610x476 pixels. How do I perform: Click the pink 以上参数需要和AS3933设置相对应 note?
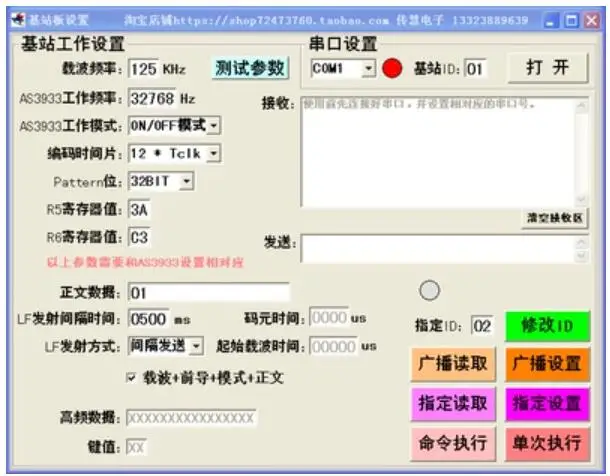(145, 262)
